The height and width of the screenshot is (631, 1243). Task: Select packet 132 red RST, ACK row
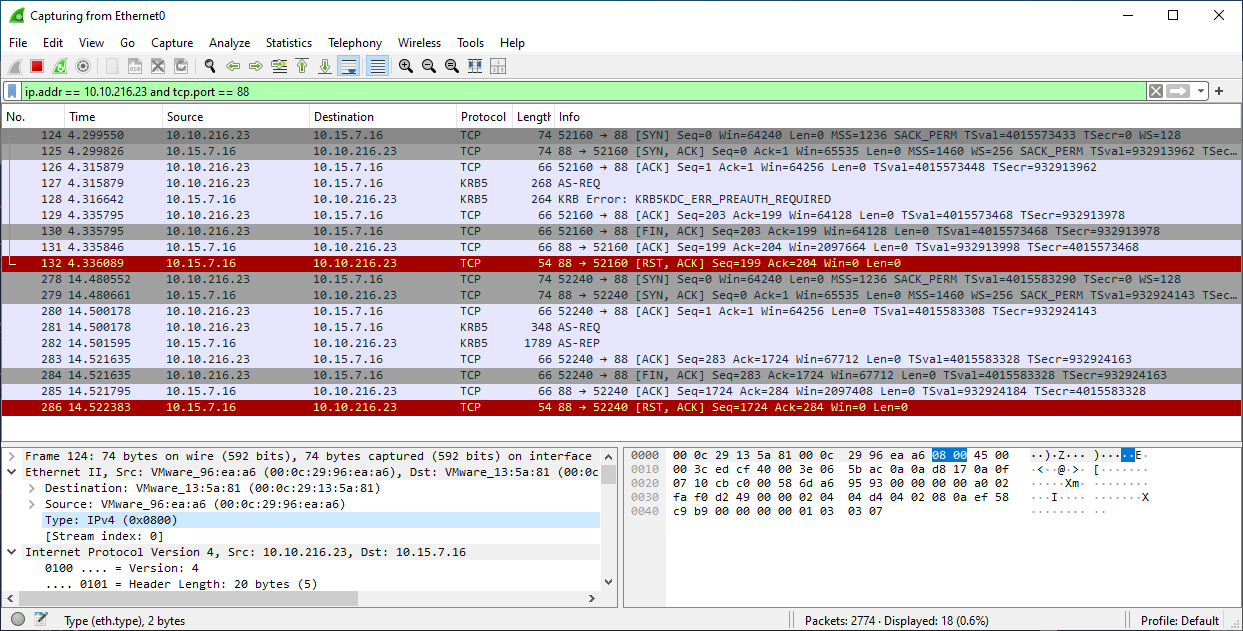click(621, 263)
